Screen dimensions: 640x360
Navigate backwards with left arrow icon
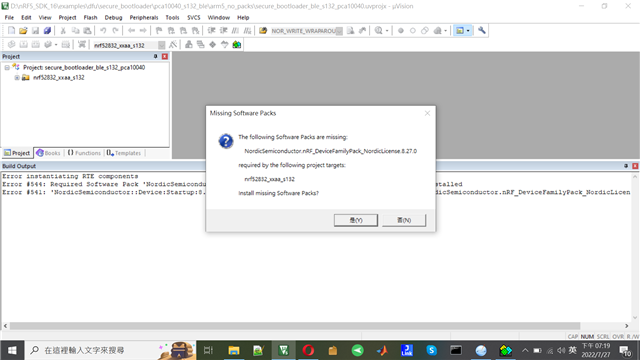[131, 31]
